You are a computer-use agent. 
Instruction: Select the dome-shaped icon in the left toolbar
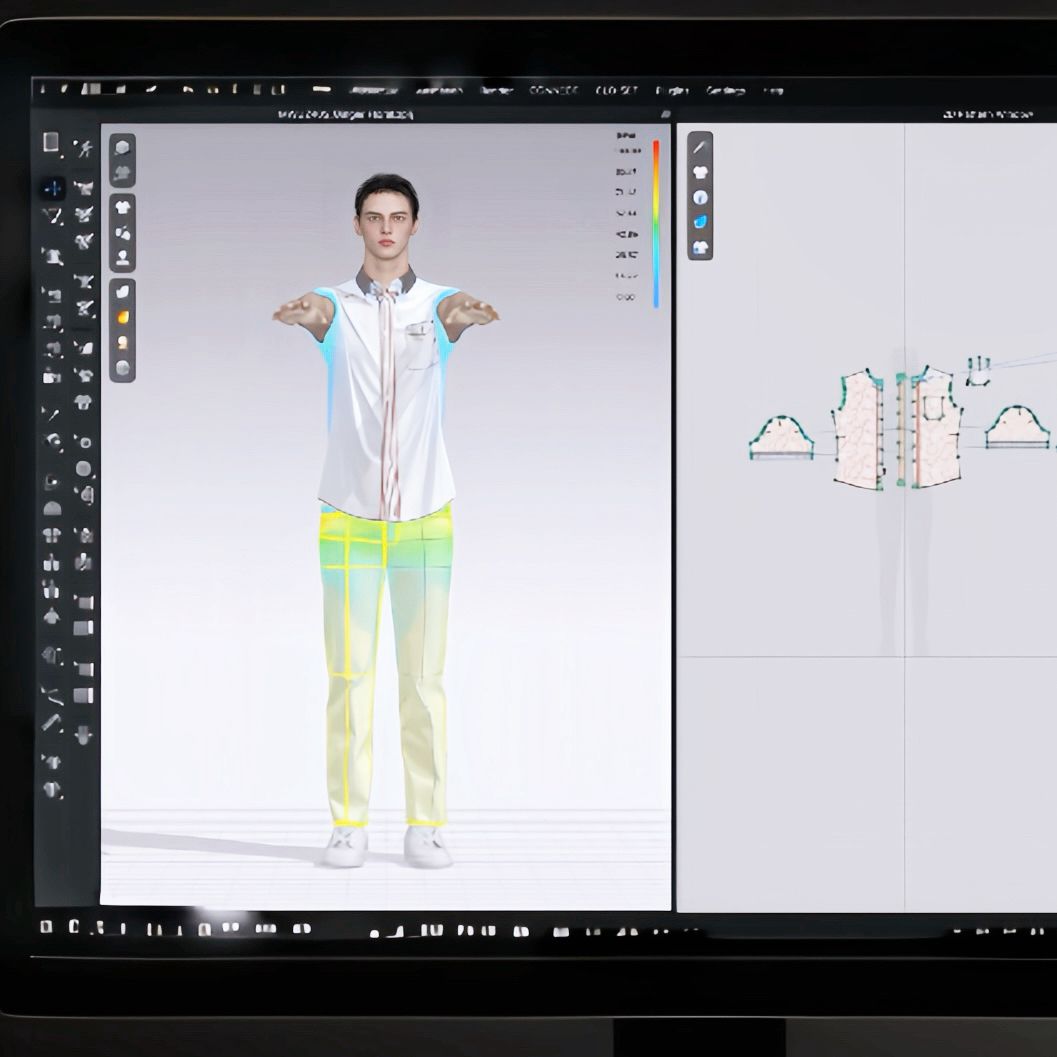pyautogui.click(x=52, y=509)
